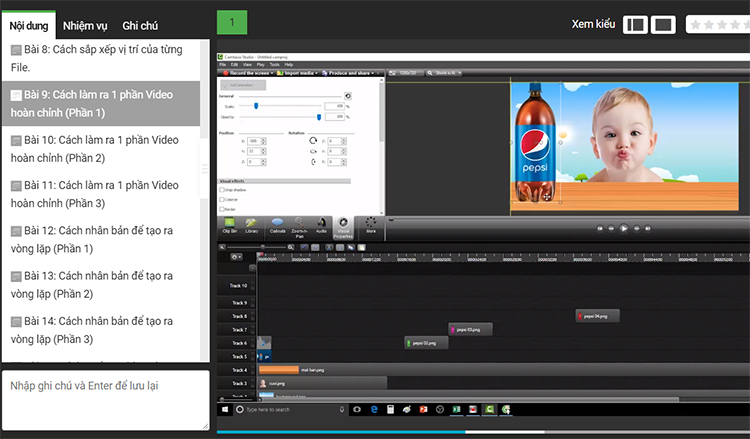Image resolution: width=750 pixels, height=439 pixels.
Task: Click the Visual Properties icon
Action: click(x=344, y=225)
